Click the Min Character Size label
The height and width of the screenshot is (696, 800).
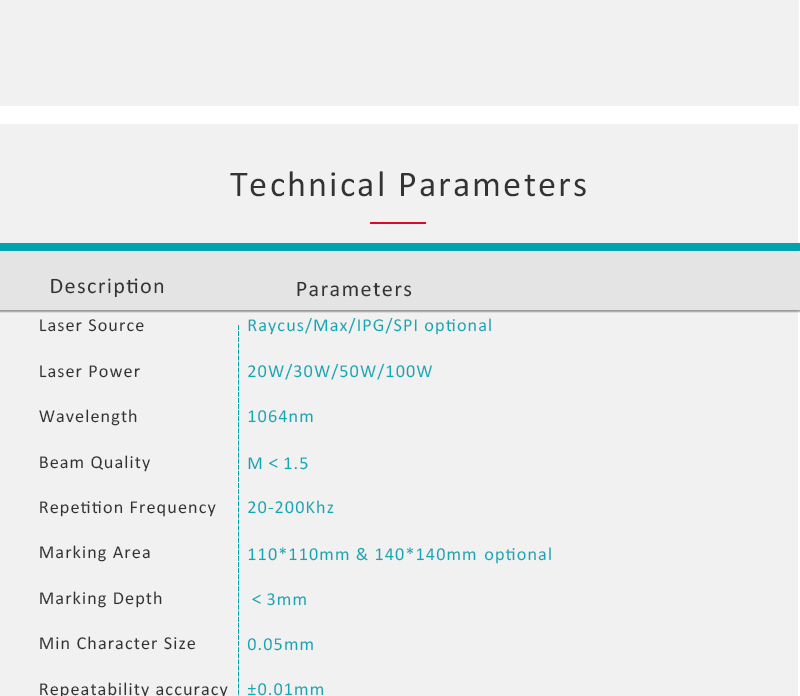(x=118, y=643)
